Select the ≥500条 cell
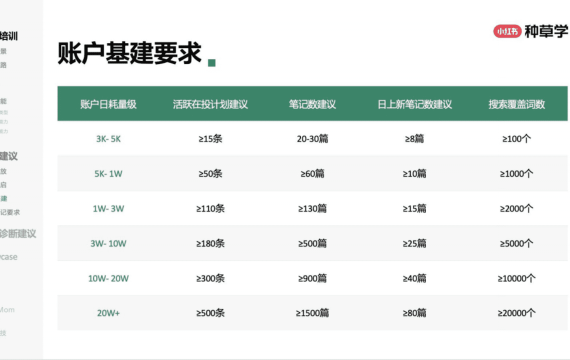570x360 pixels. click(210, 313)
